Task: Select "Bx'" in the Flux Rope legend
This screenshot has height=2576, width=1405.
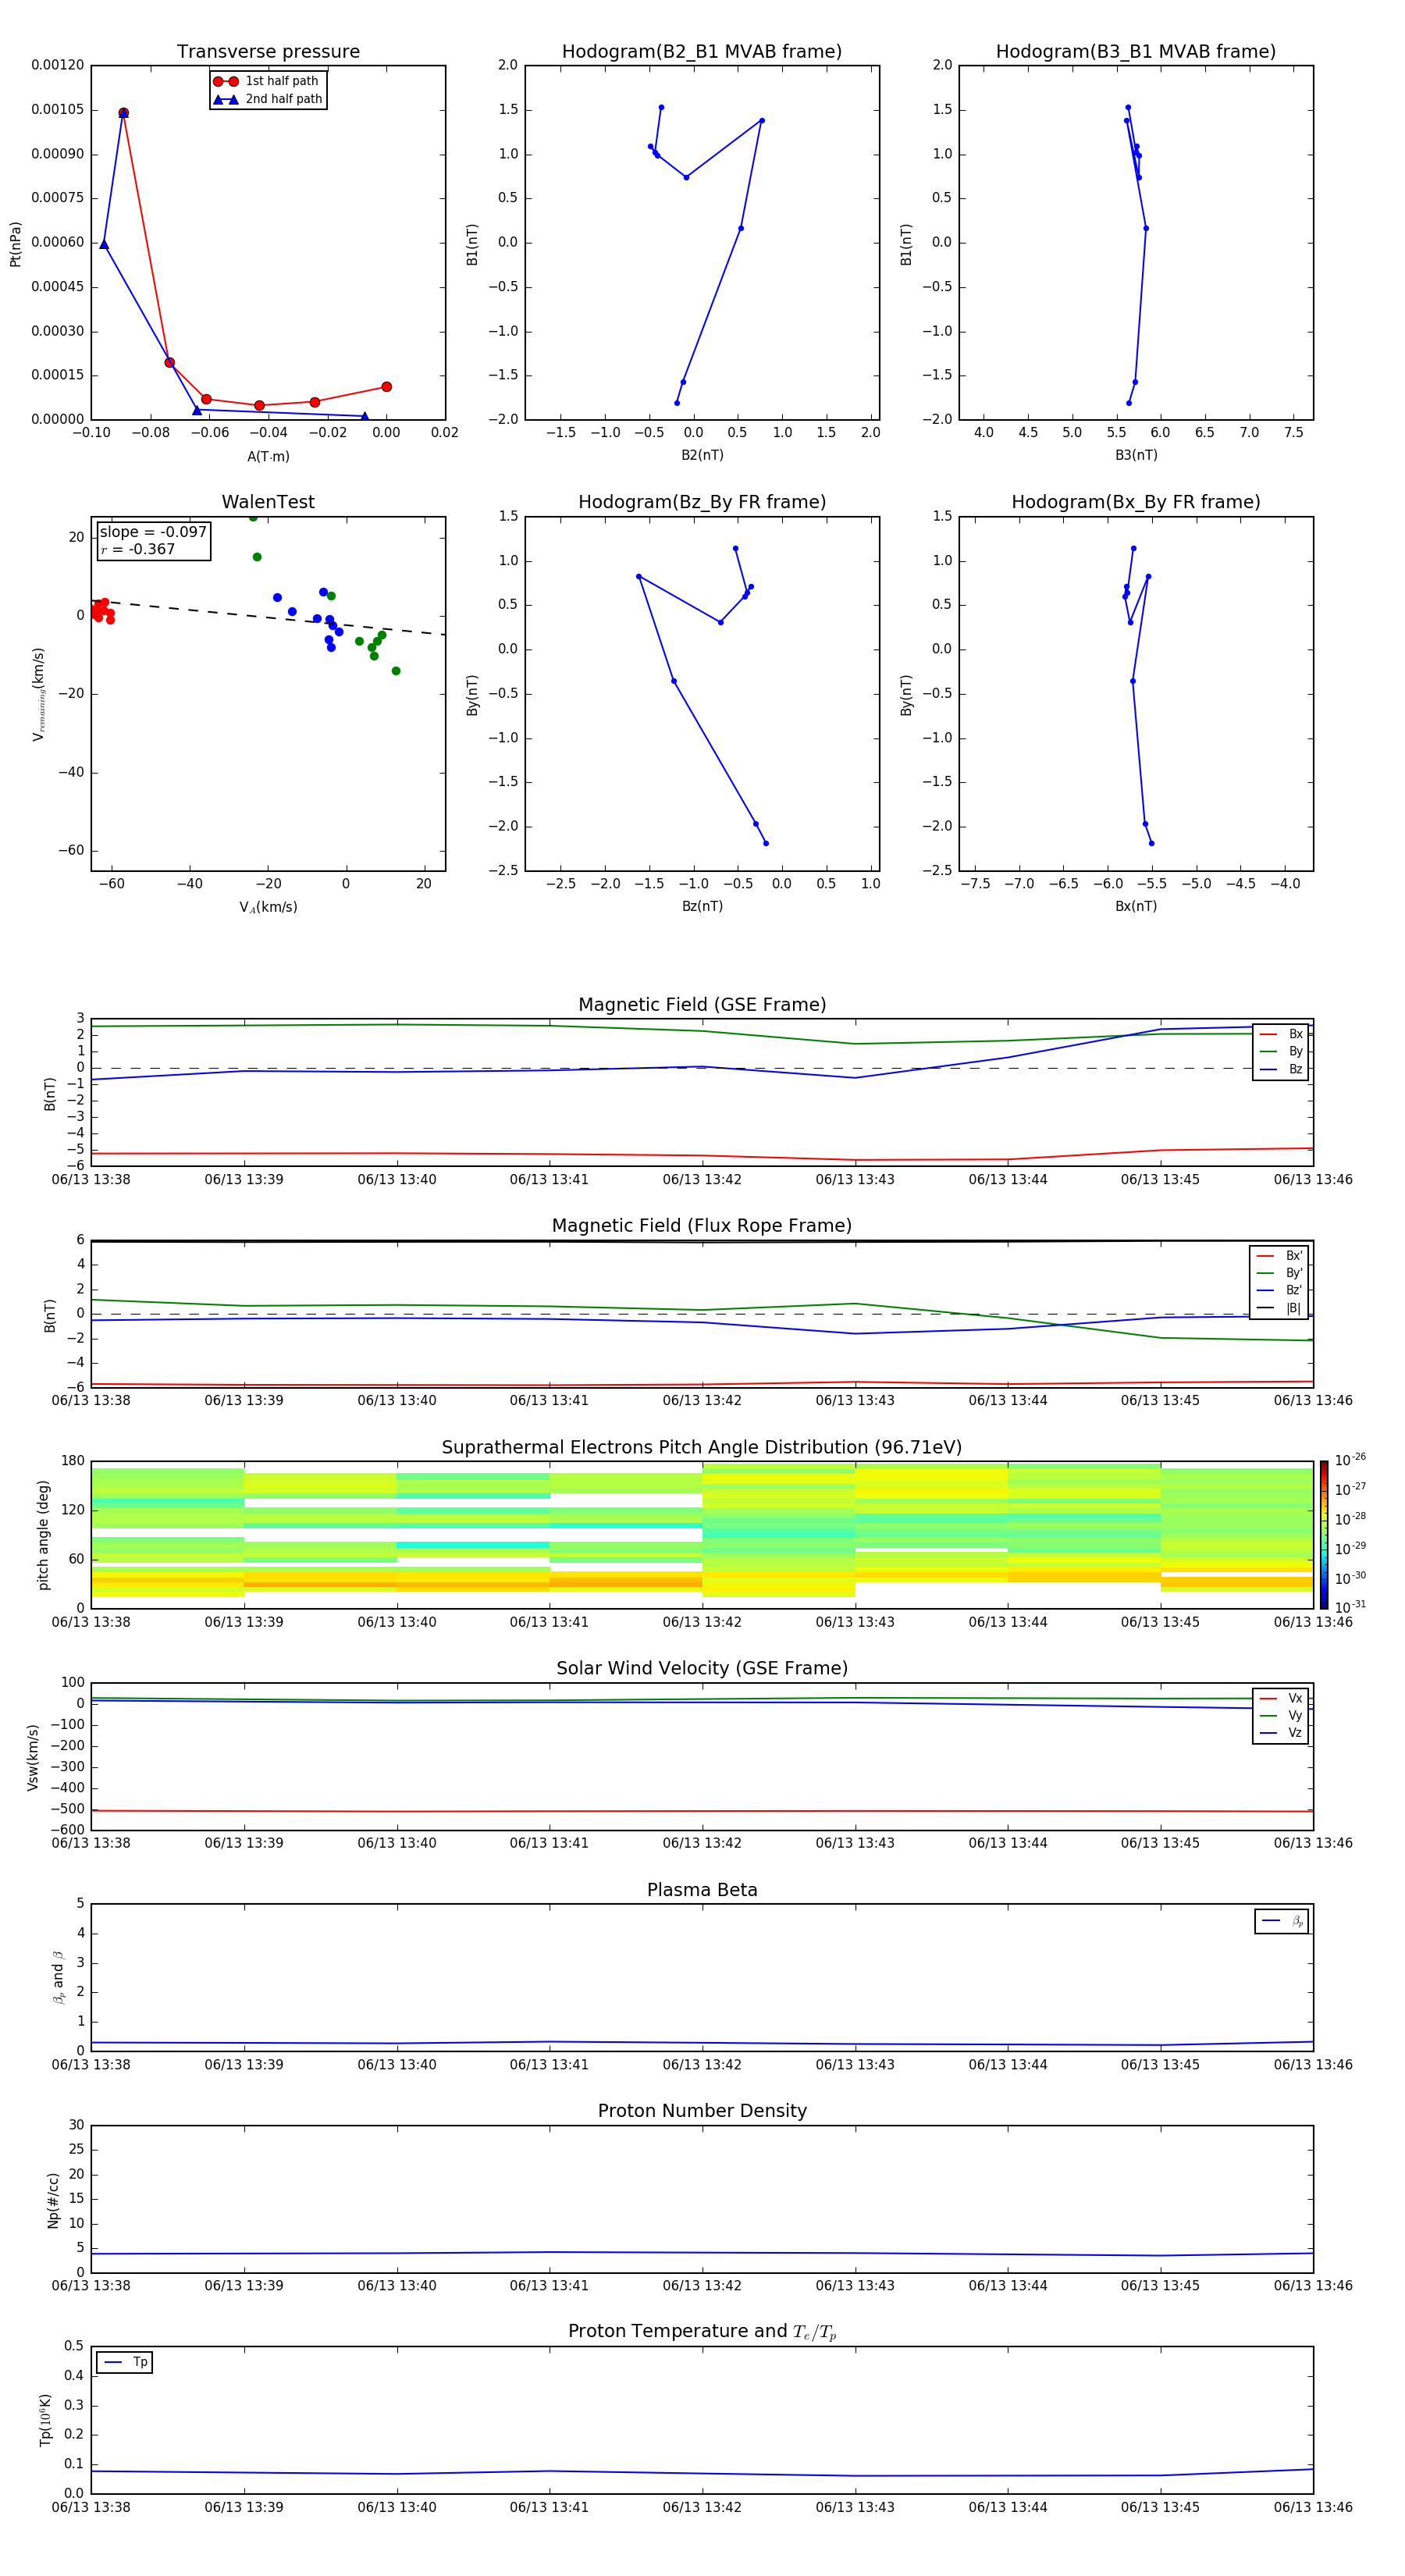Action: click(1280, 1256)
